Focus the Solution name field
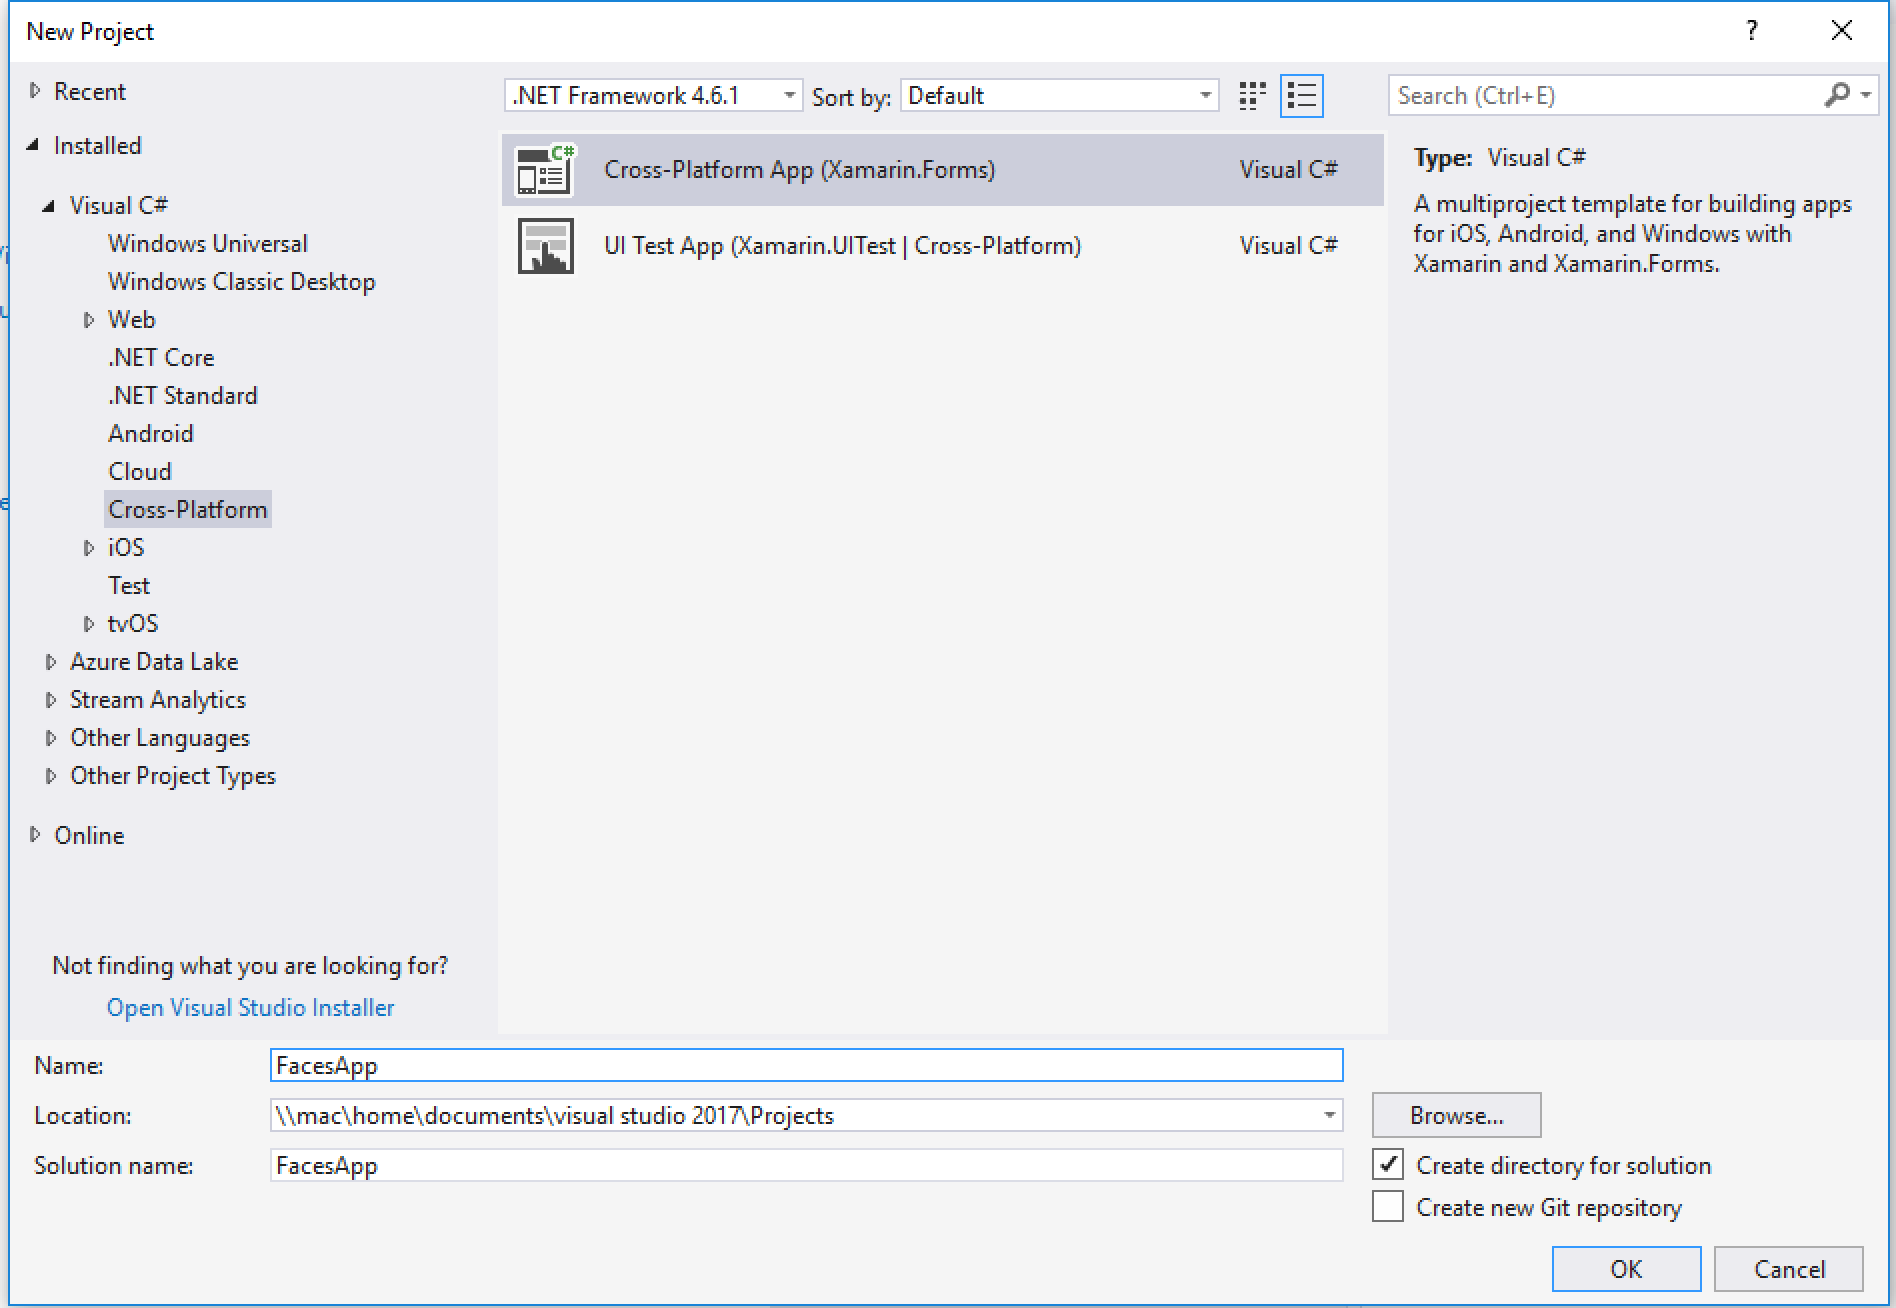The image size is (1896, 1308). pos(806,1165)
